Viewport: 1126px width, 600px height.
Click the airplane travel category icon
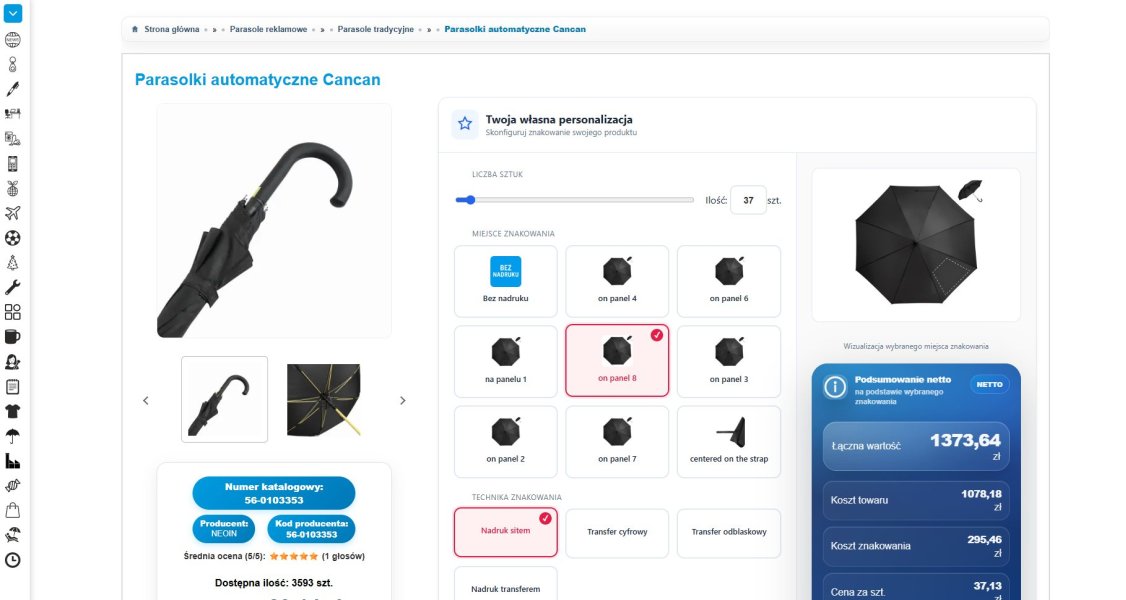click(x=12, y=213)
